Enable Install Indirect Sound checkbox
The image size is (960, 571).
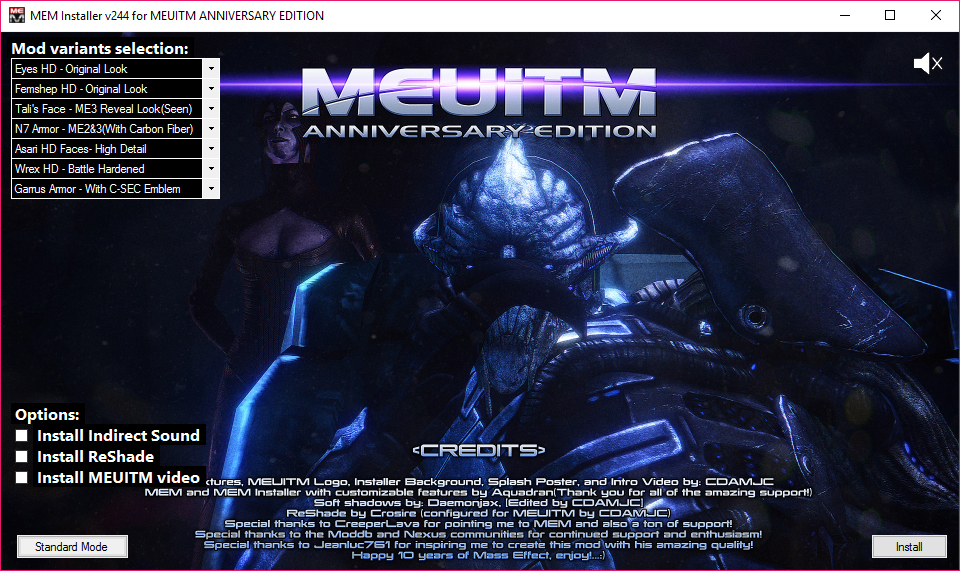click(x=21, y=435)
